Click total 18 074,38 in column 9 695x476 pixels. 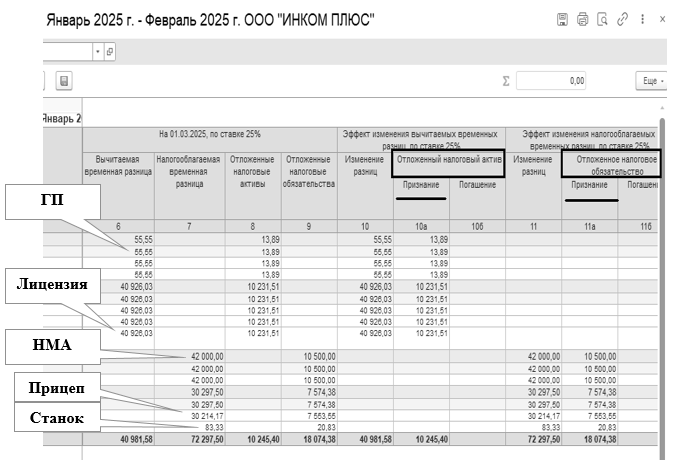pyautogui.click(x=319, y=439)
